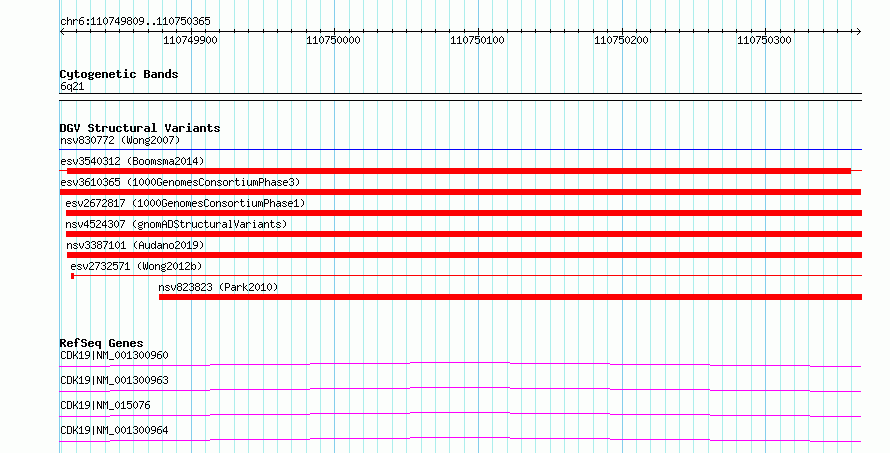Open variant esv3540312 (Boomsma2014) label
The width and height of the screenshot is (890, 453).
[132, 161]
